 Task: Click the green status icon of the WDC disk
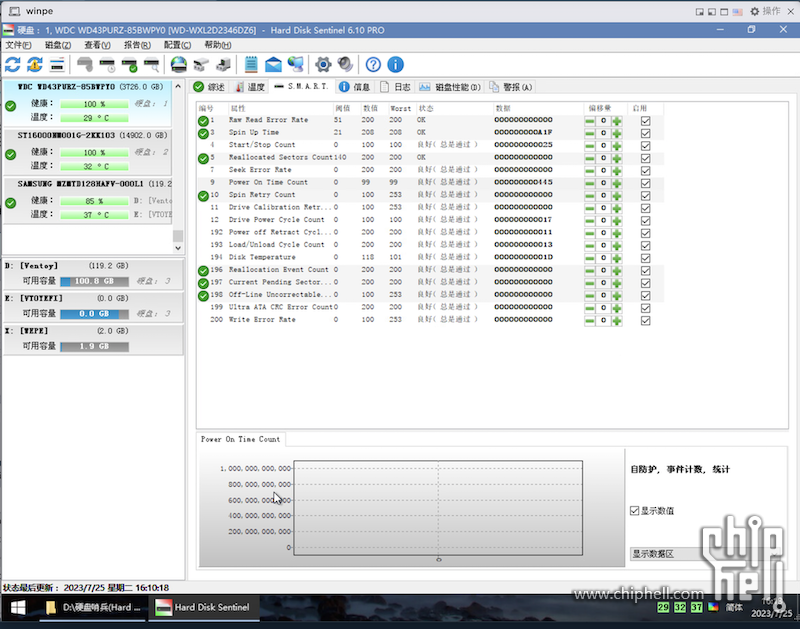(10, 106)
